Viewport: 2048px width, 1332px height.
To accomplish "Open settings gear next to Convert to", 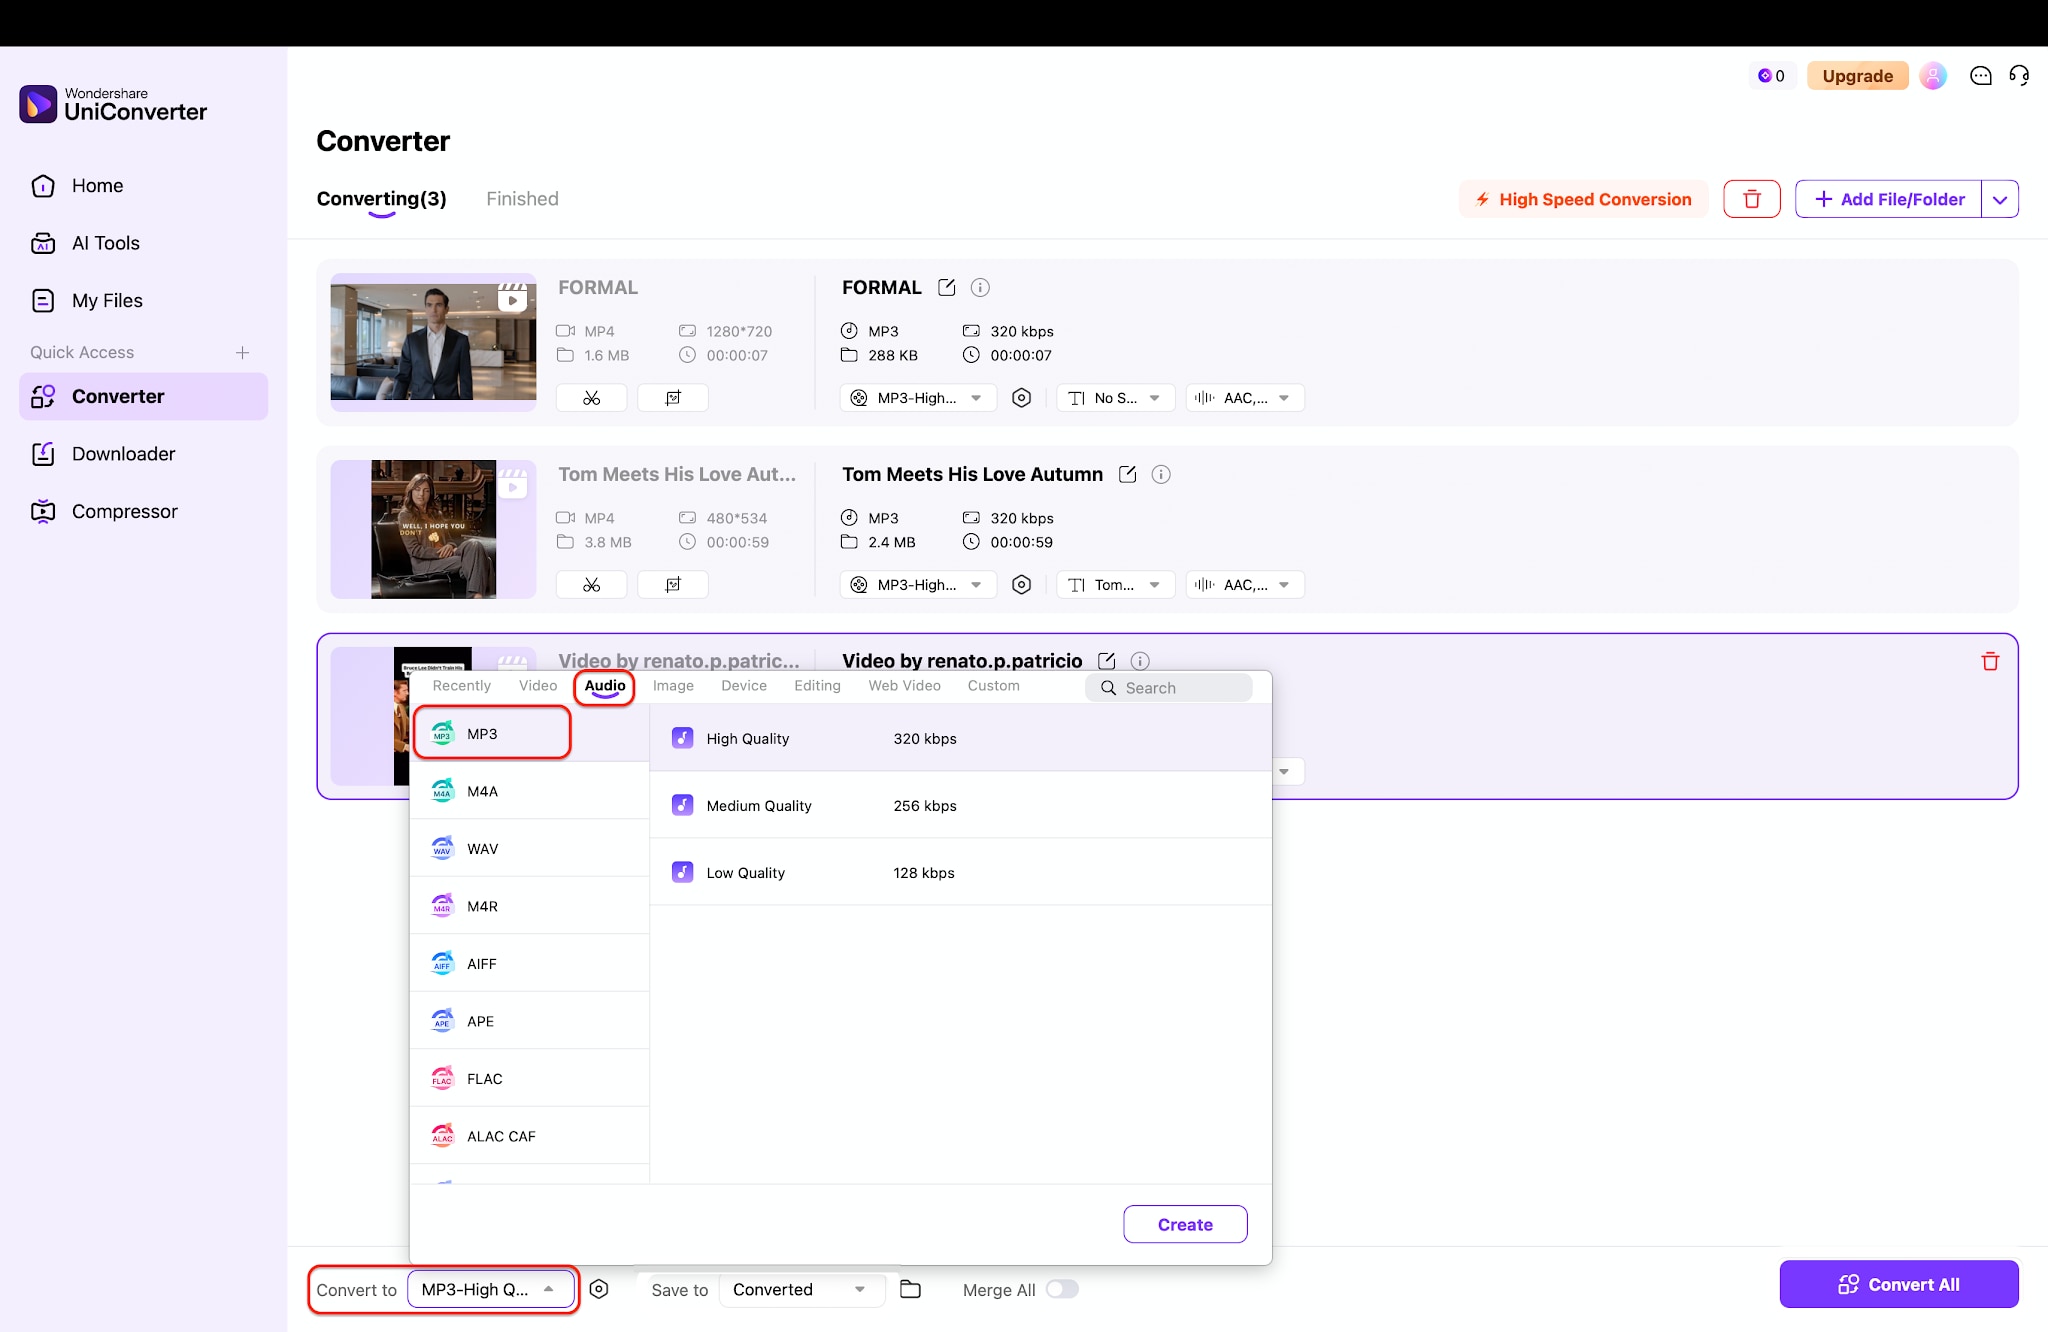I will pyautogui.click(x=599, y=1289).
